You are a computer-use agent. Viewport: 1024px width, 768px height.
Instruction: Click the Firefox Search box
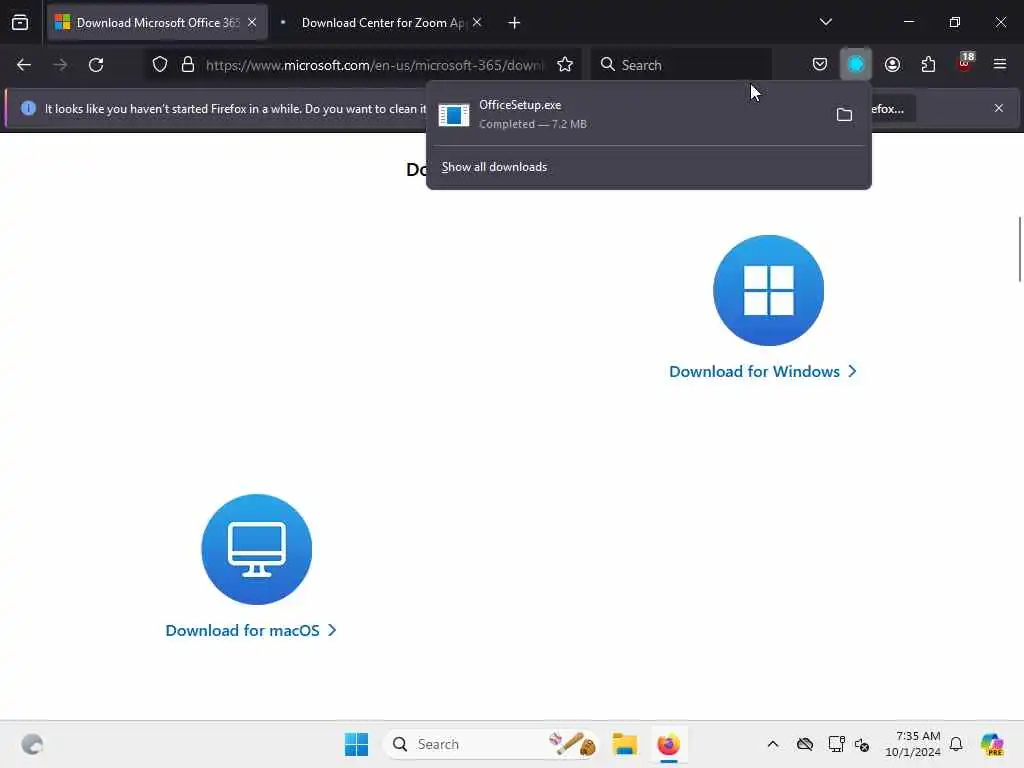pos(681,65)
